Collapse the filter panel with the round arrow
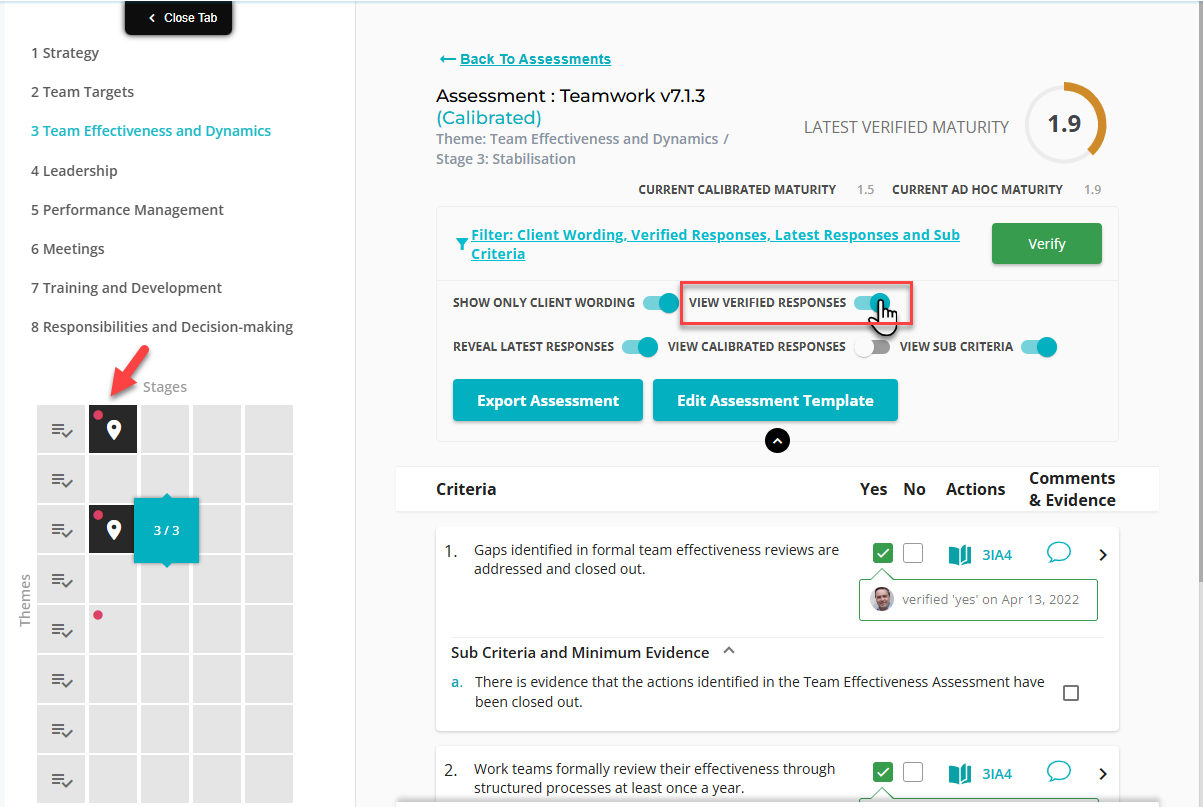The image size is (1203, 807). click(x=777, y=440)
